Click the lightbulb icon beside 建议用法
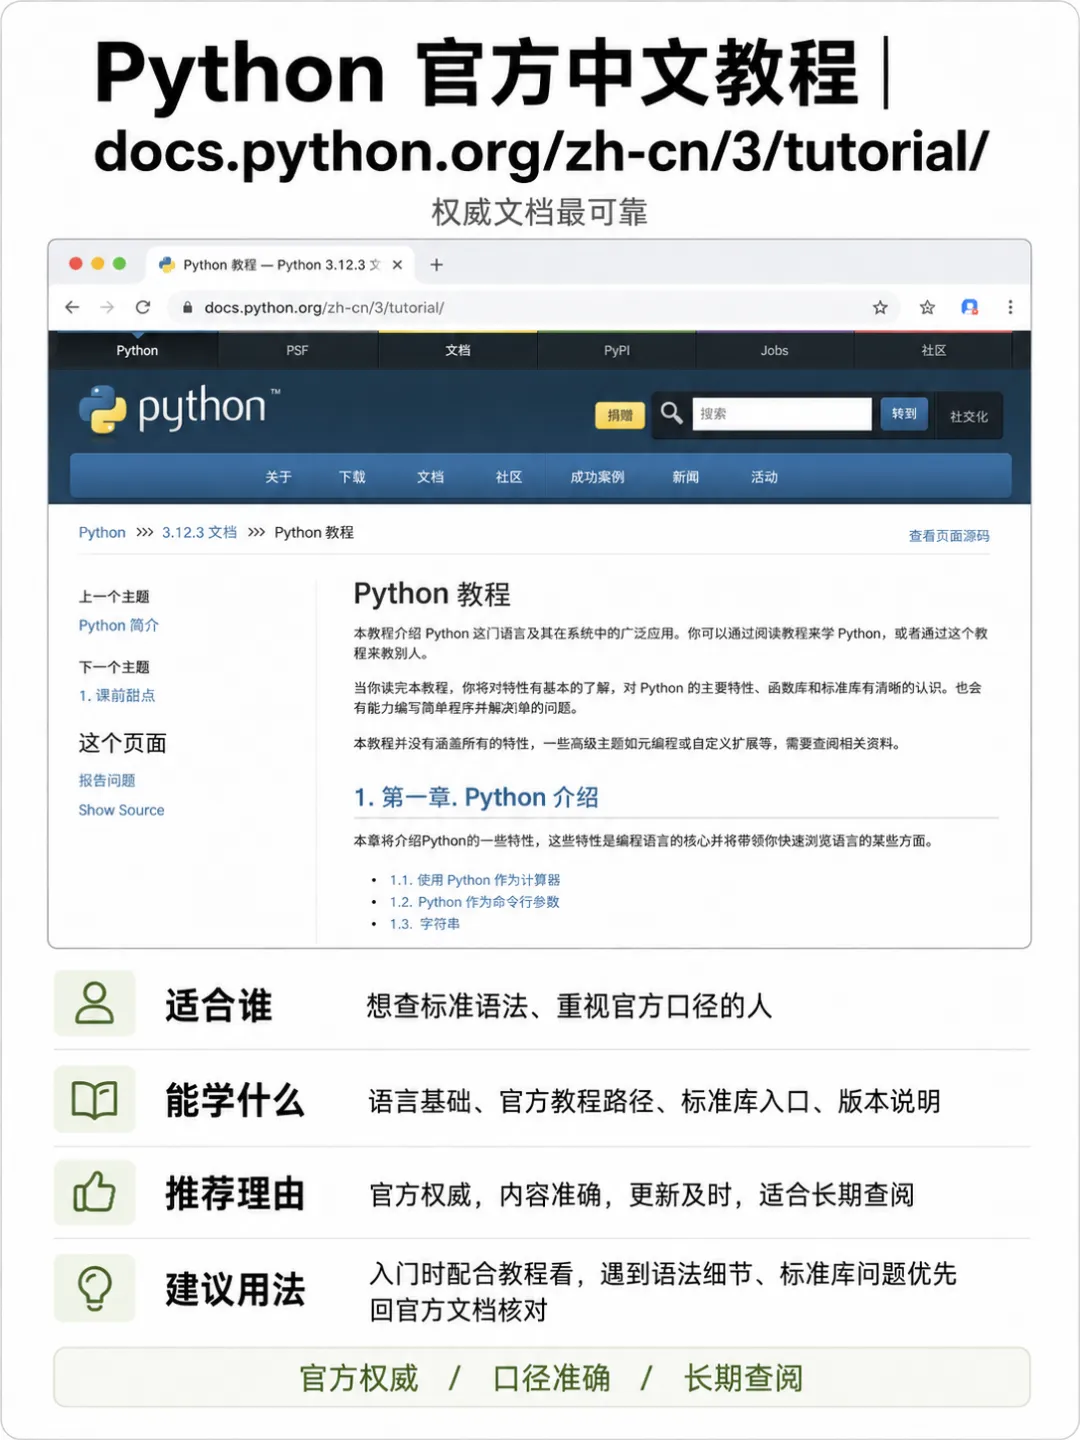Image resolution: width=1080 pixels, height=1440 pixels. click(x=95, y=1288)
